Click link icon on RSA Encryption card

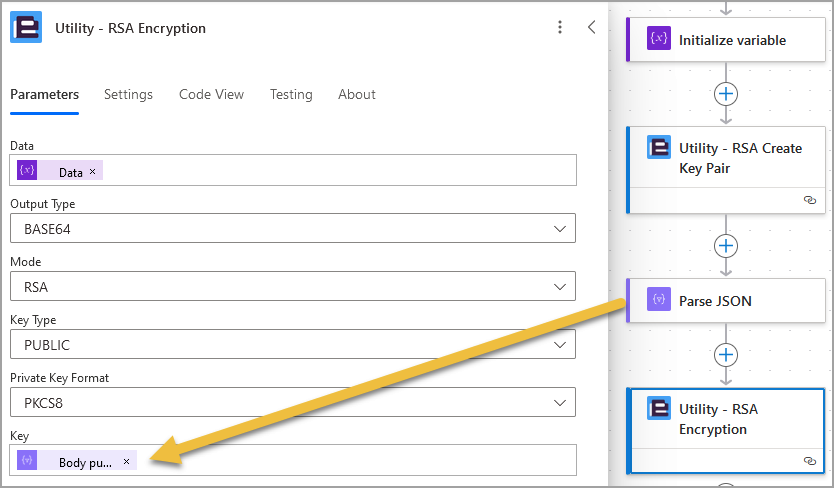810,461
